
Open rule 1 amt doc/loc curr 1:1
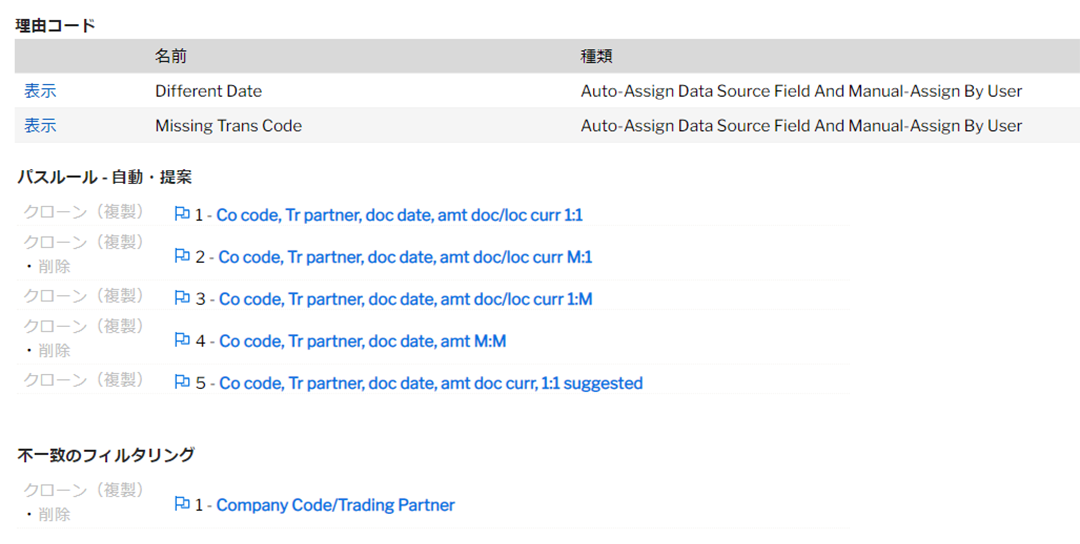399,215
